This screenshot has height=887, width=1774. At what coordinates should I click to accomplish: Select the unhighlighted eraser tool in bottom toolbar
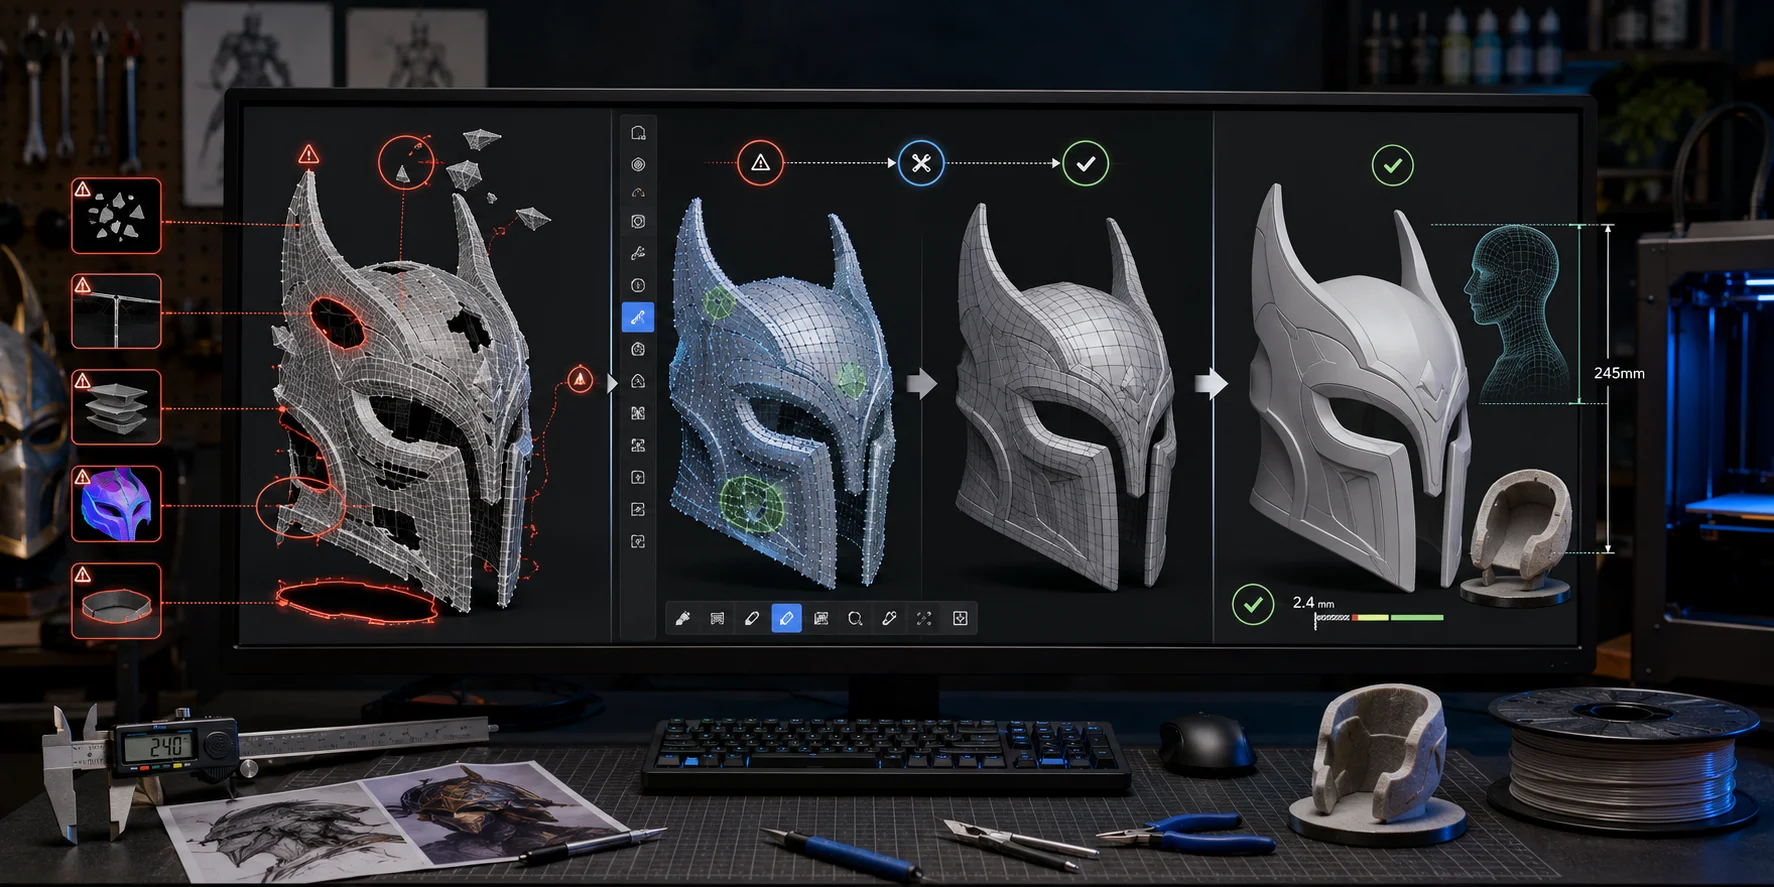(752, 618)
